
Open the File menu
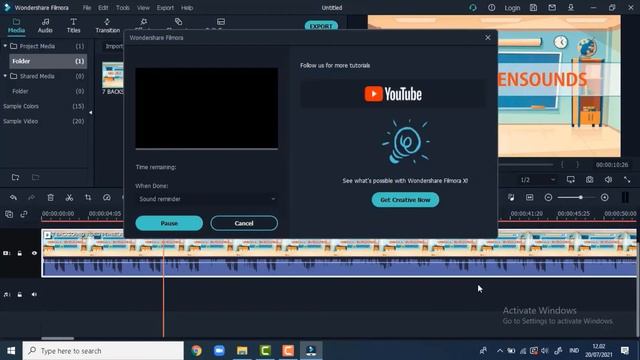[87, 8]
